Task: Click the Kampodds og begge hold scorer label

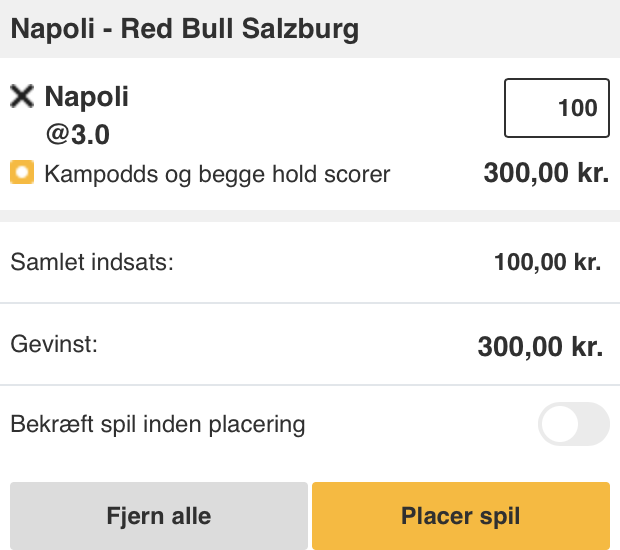Action: 217,174
